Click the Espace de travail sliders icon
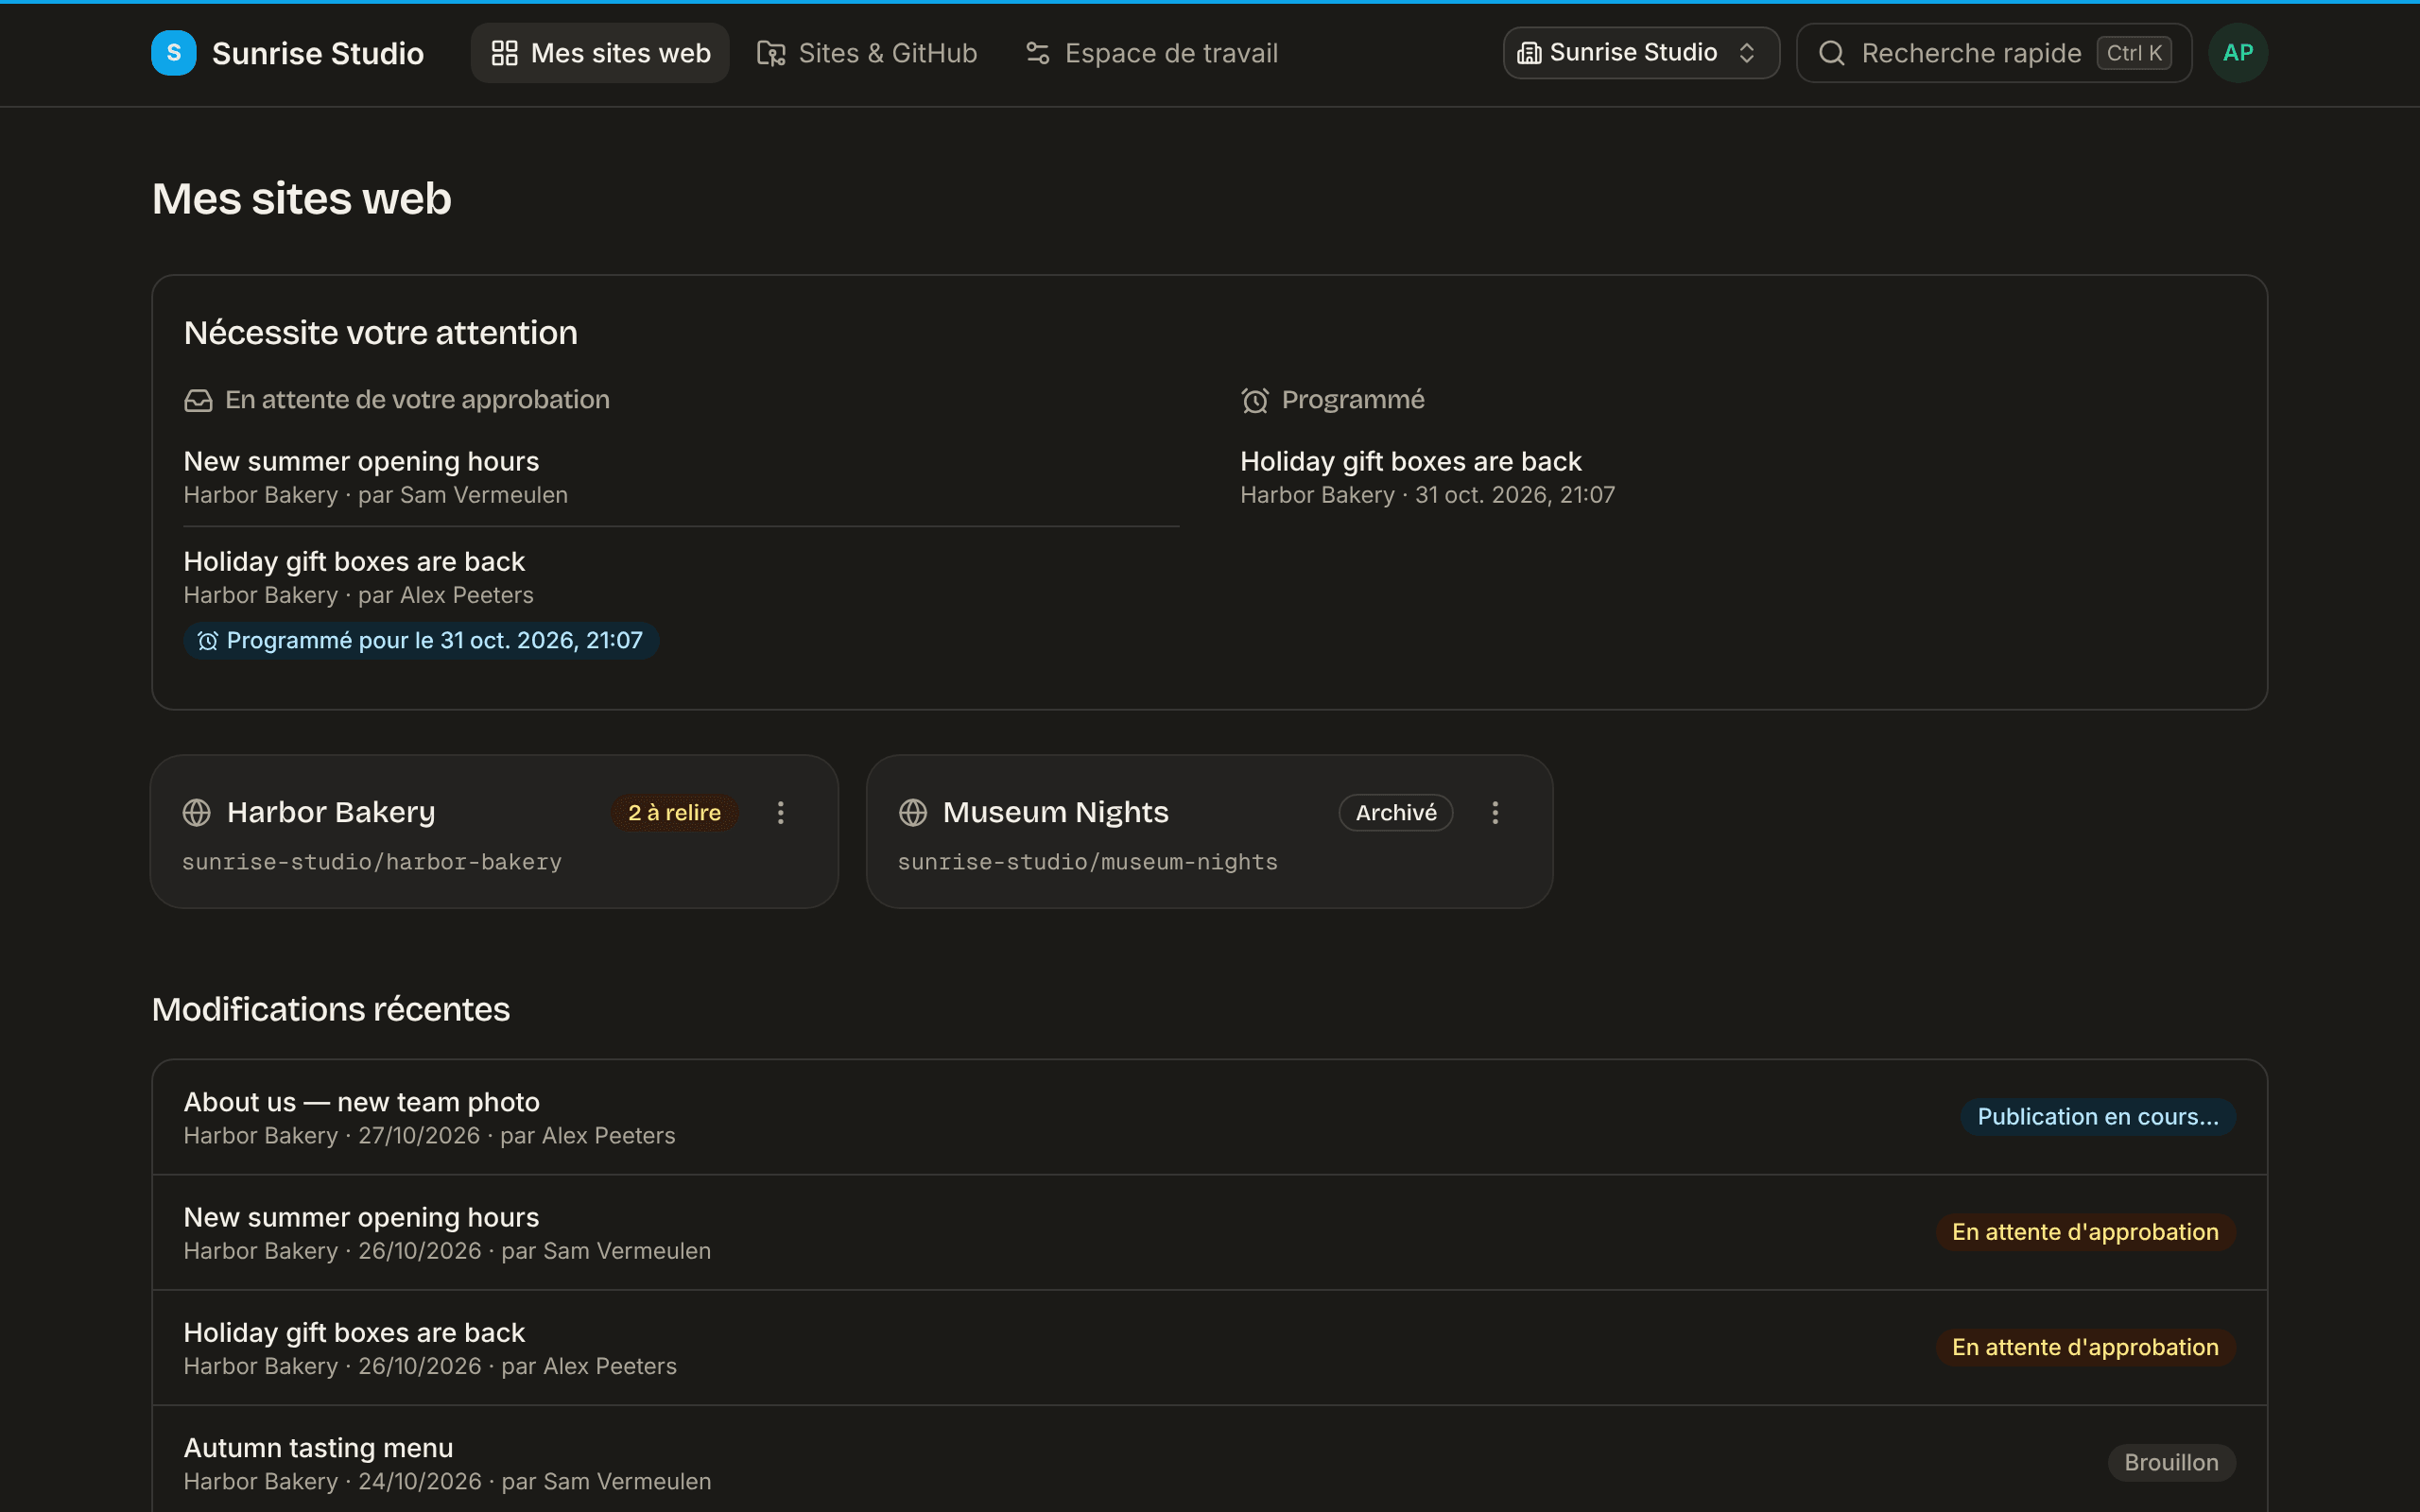 (1038, 53)
